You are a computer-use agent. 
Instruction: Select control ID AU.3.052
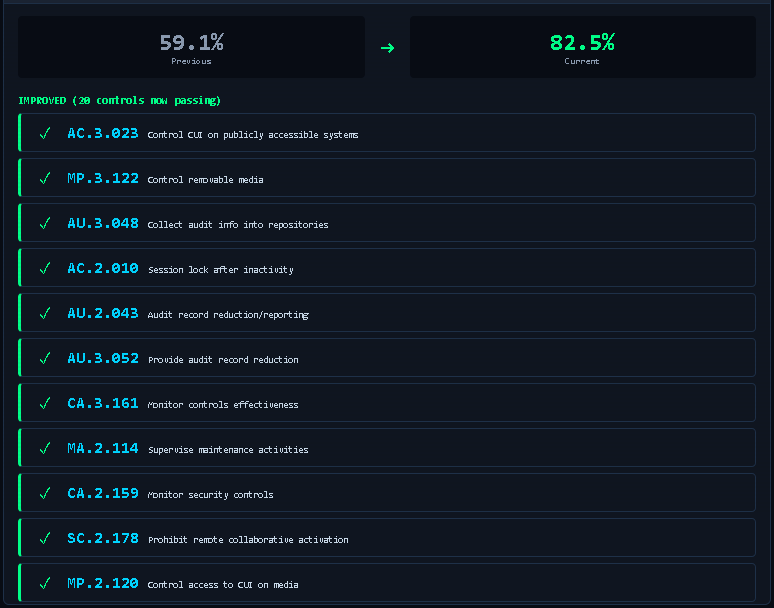pyautogui.click(x=103, y=358)
